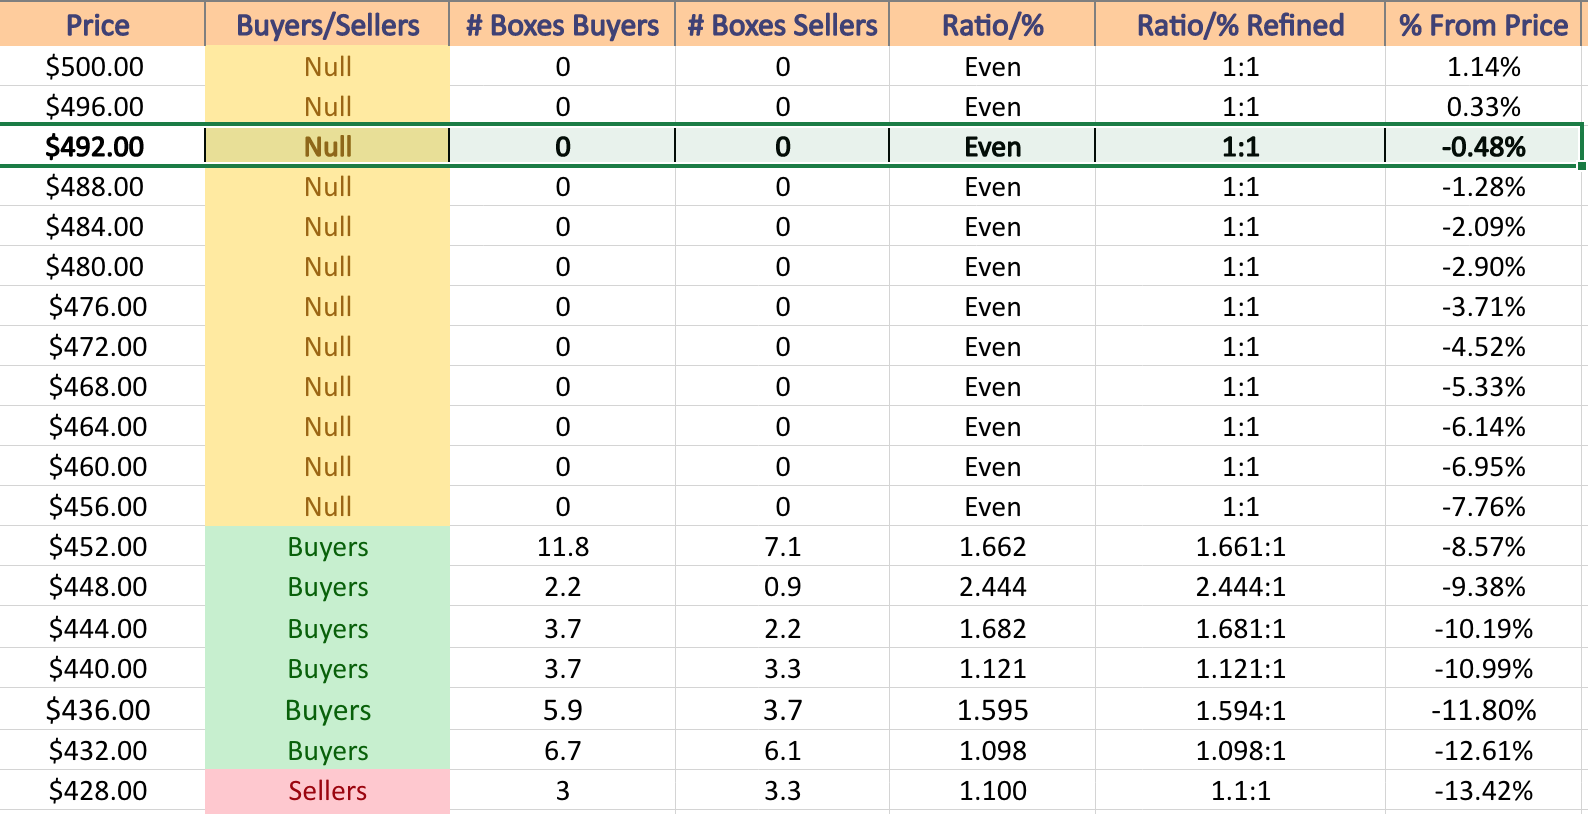Select the Null cell in $500.00 row
This screenshot has height=814, width=1588.
tap(327, 66)
